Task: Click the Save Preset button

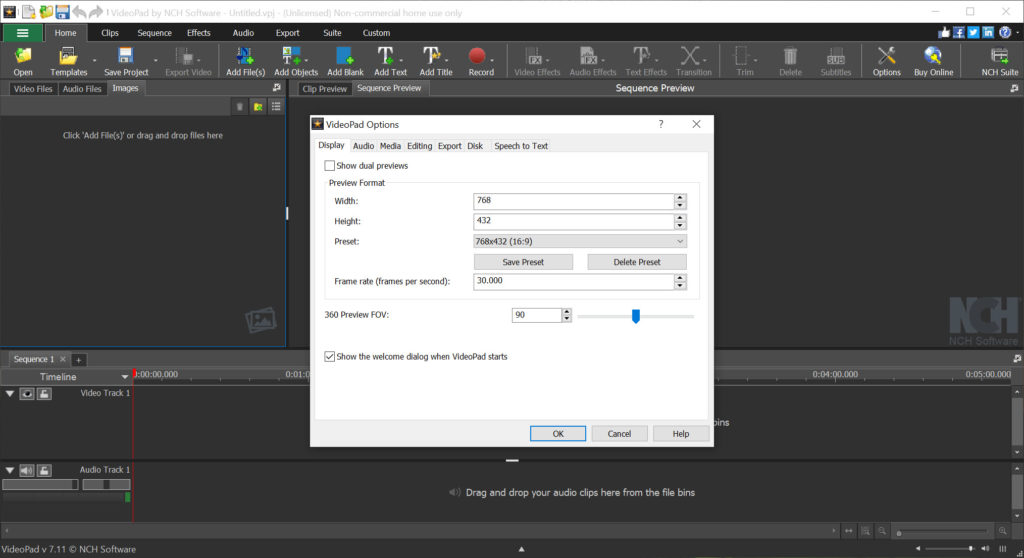Action: pyautogui.click(x=523, y=262)
